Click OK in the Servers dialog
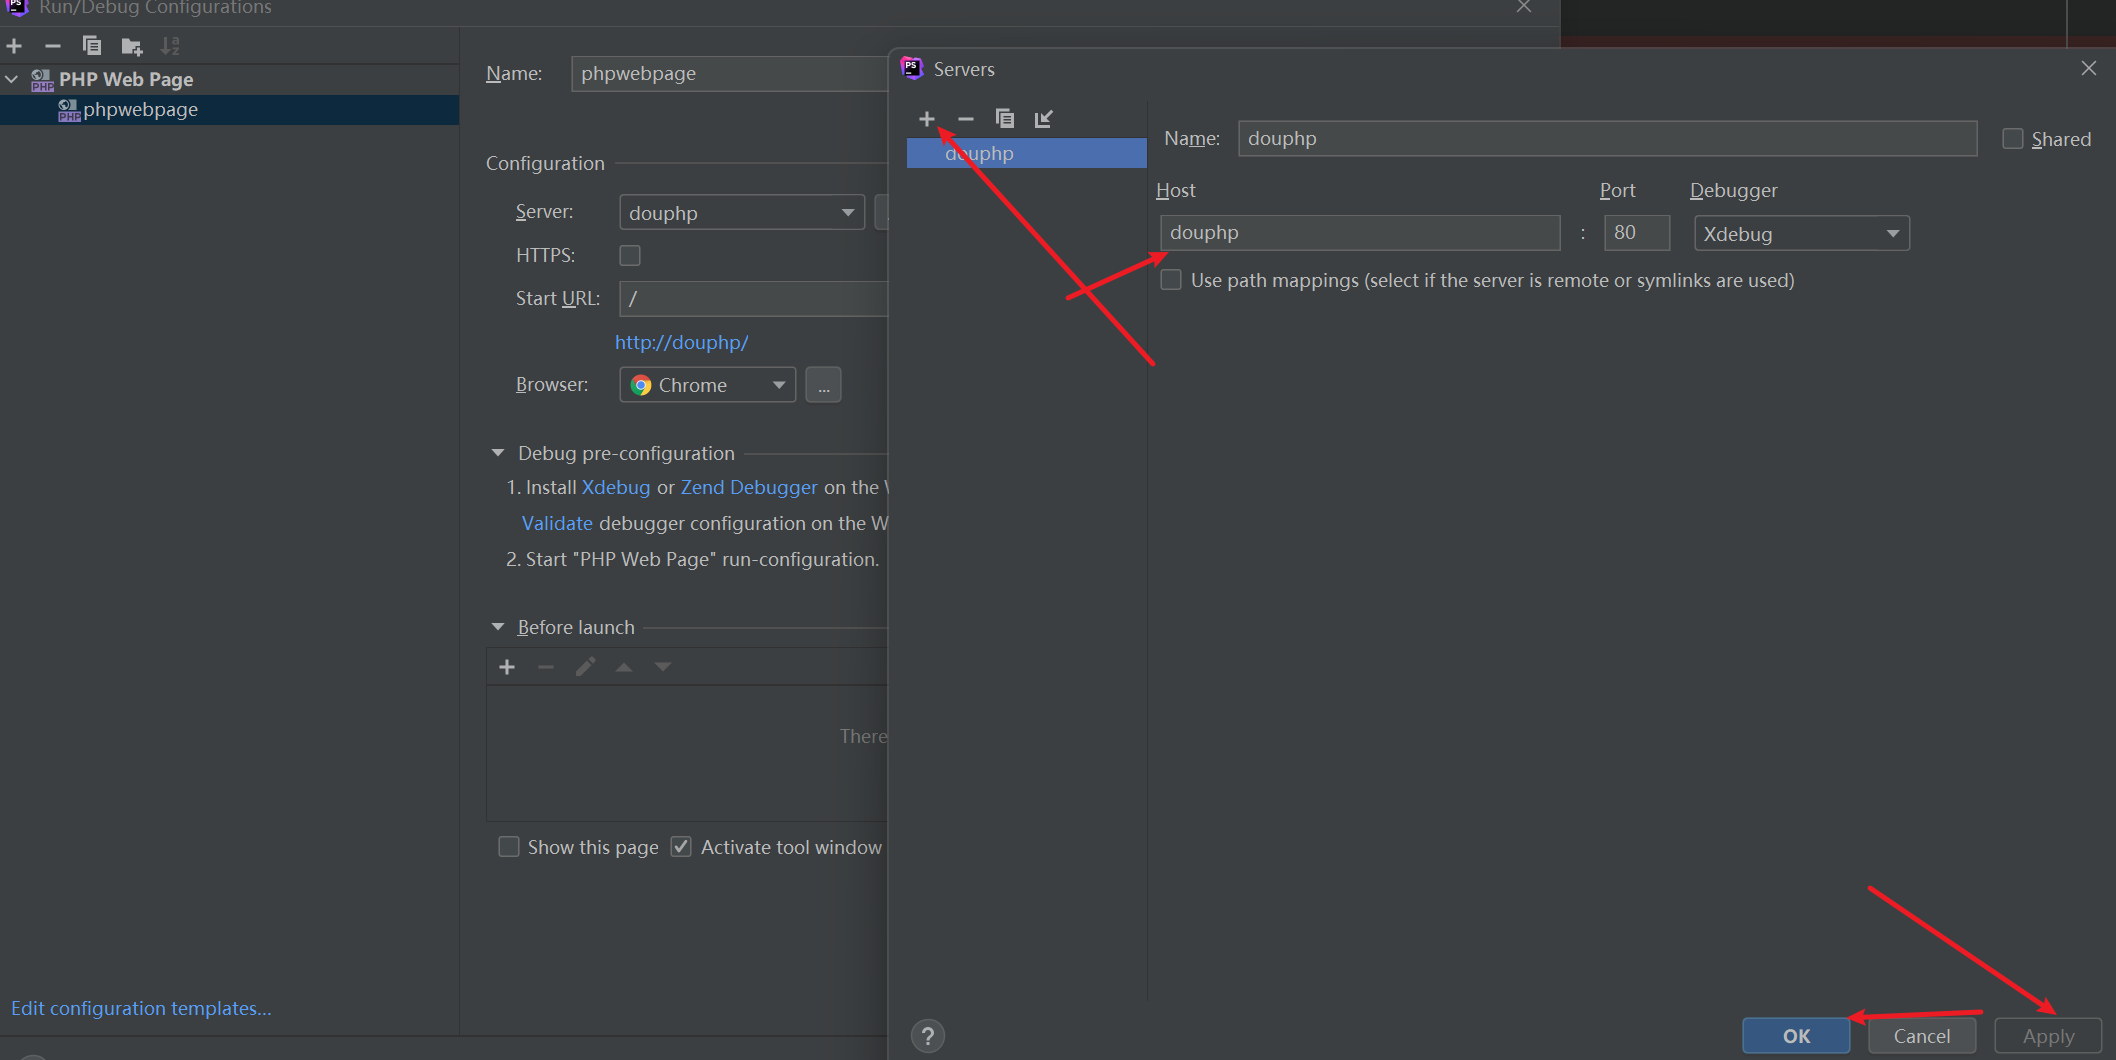 click(1796, 1036)
